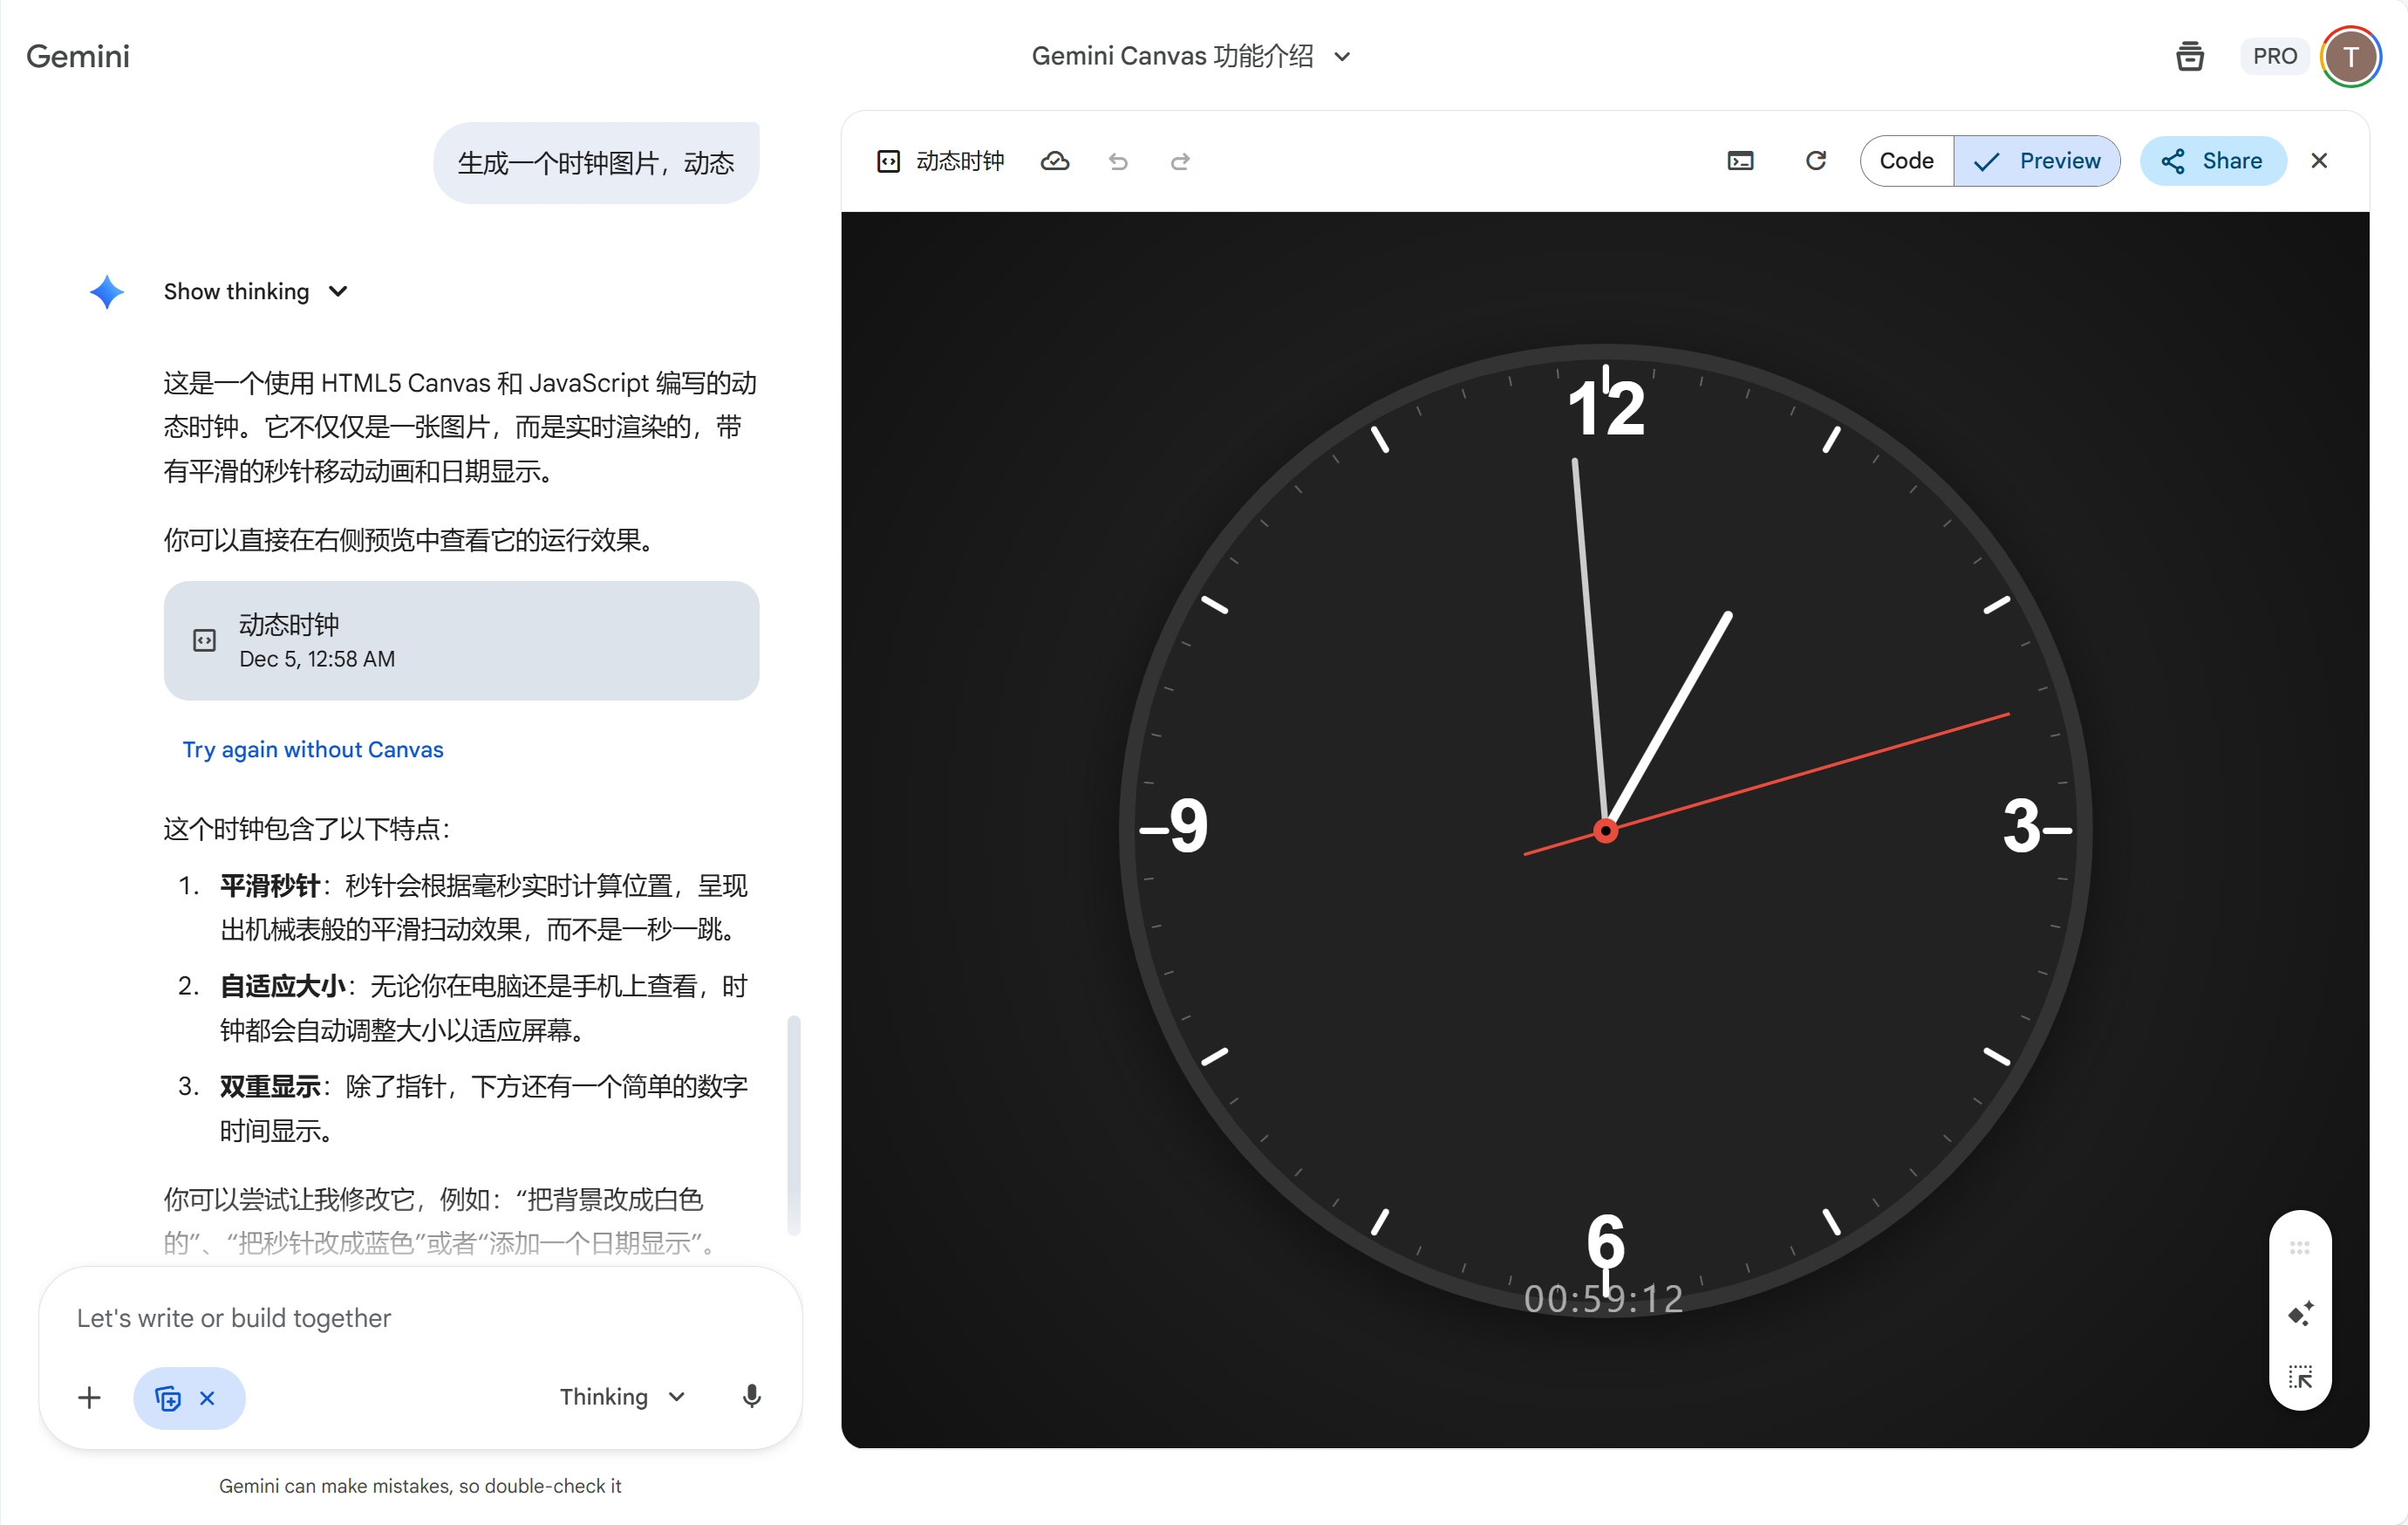Open the console panel icon
Image resolution: width=2408 pixels, height=1525 pixels.
click(x=1740, y=161)
